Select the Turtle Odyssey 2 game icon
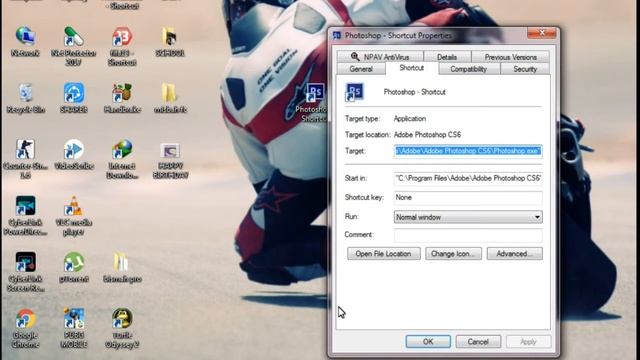 click(122, 318)
